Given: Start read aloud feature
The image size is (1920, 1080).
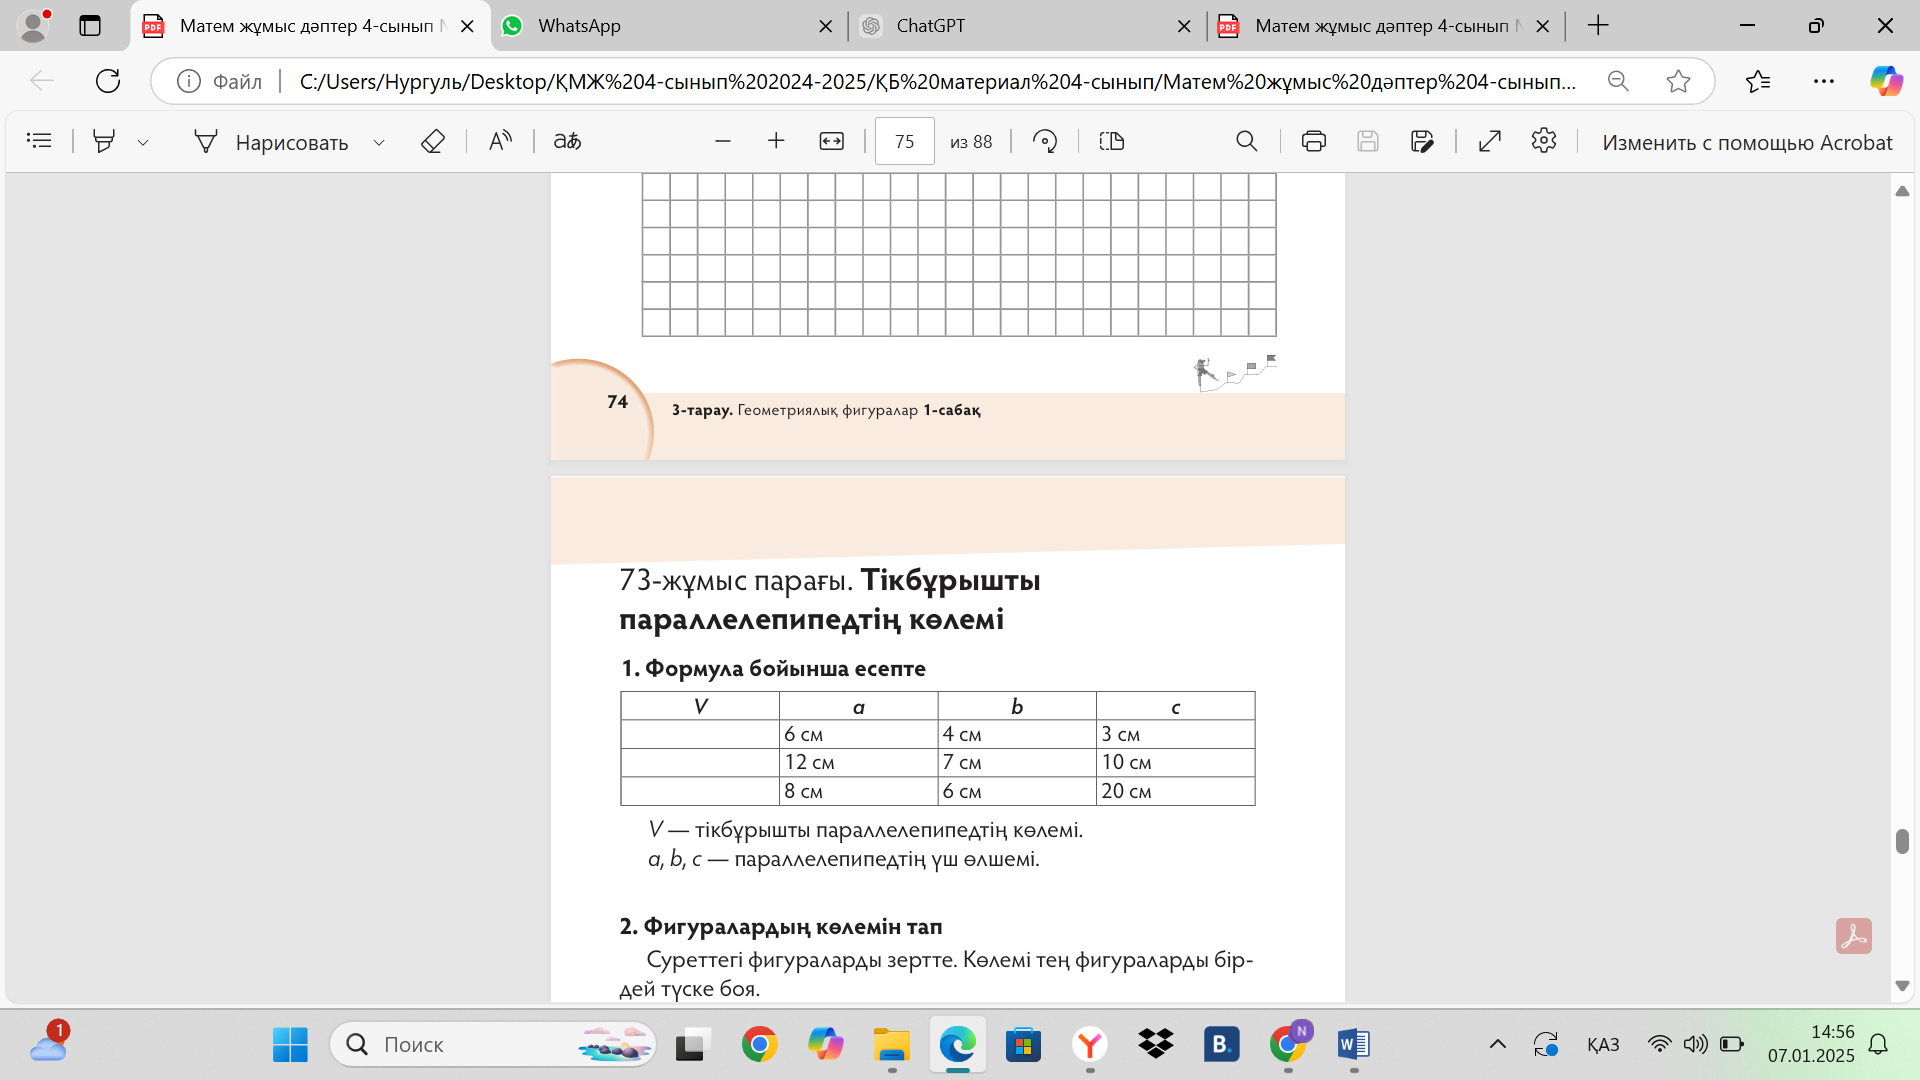Looking at the screenshot, I should click(x=500, y=141).
